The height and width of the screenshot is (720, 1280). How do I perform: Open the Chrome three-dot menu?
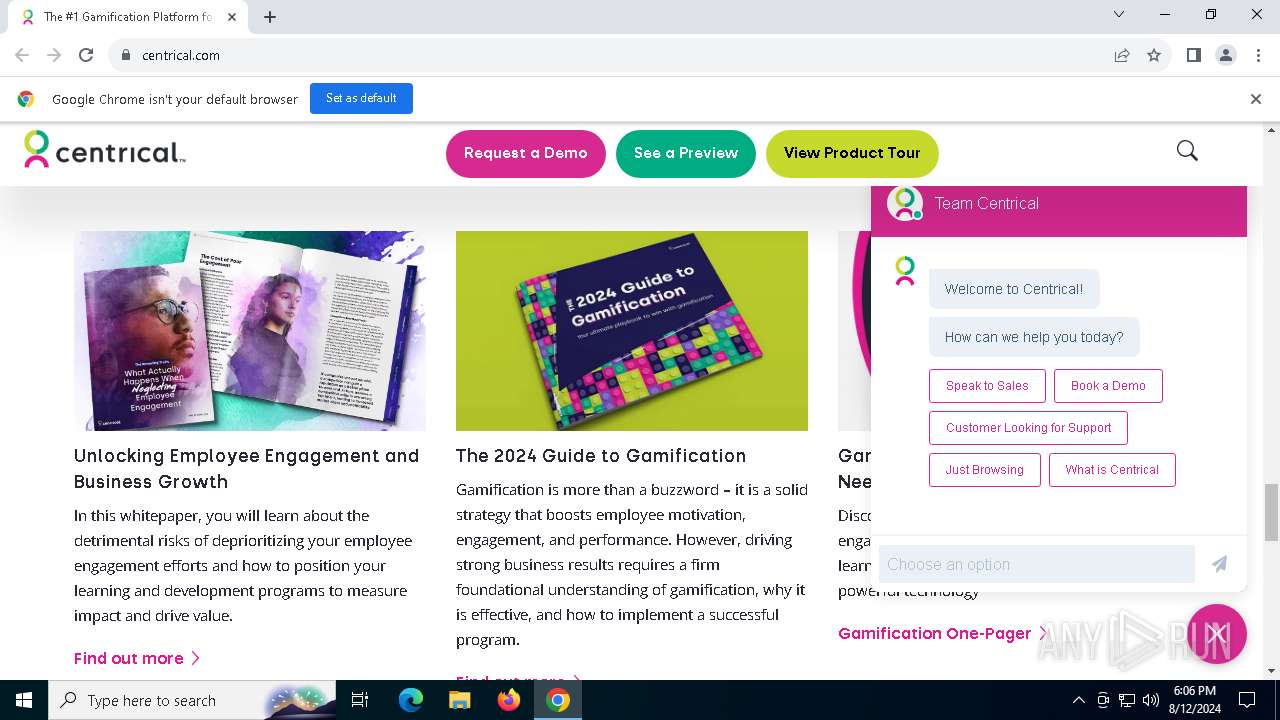pyautogui.click(x=1258, y=55)
